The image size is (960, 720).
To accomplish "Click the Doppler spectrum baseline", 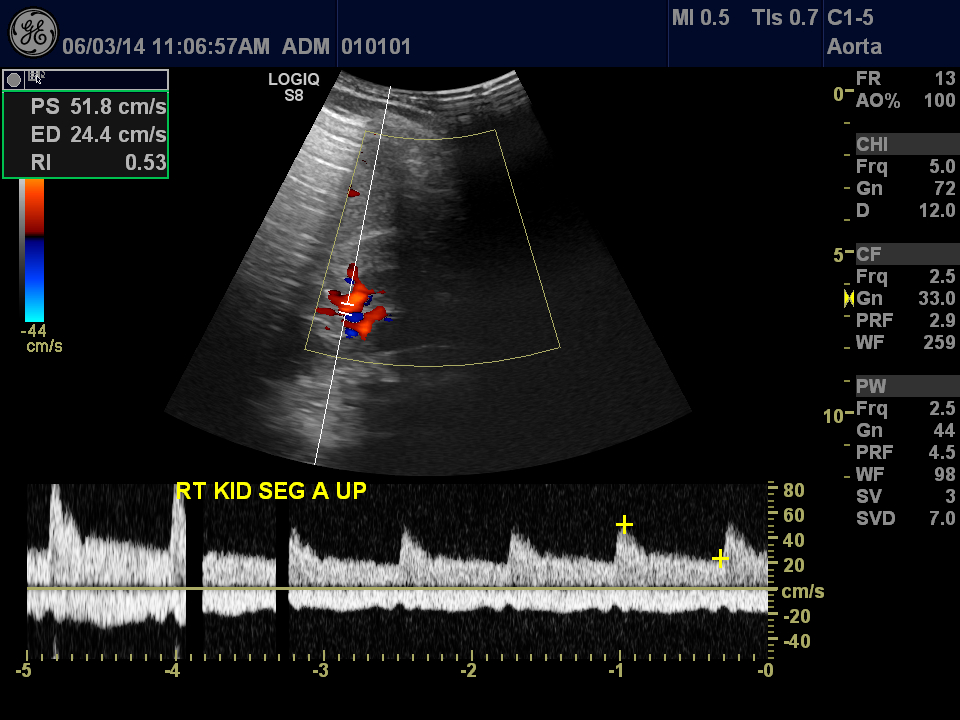I will point(400,589).
